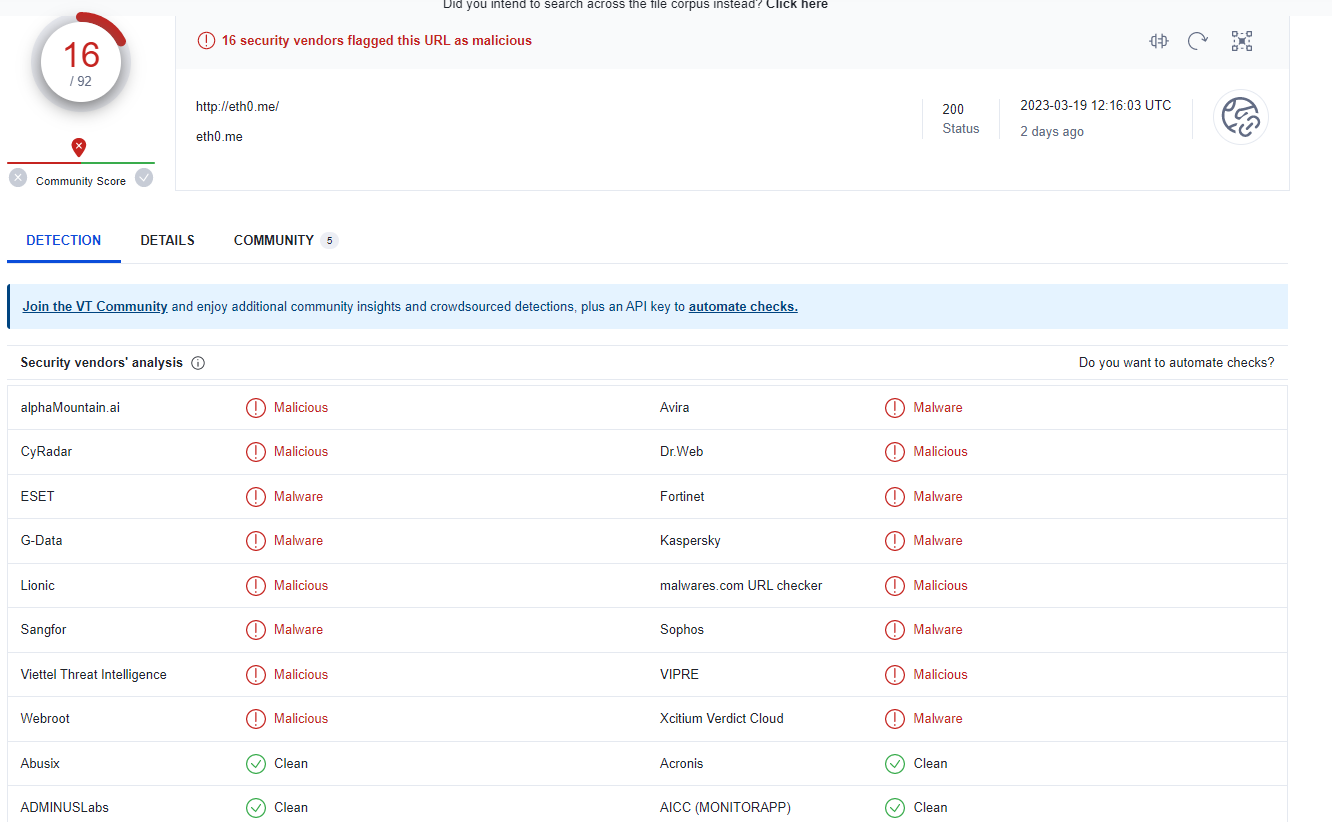Open the COMMUNITY tab showing 5 comments
1332x822 pixels.
click(276, 240)
